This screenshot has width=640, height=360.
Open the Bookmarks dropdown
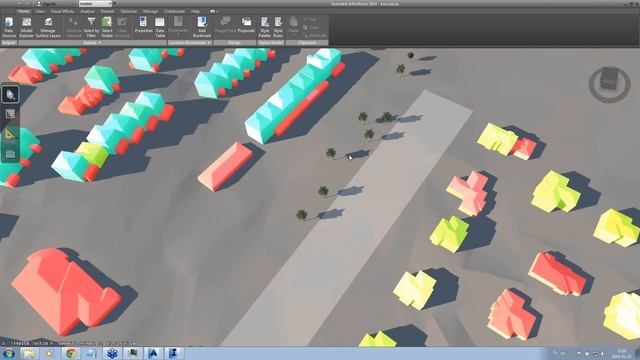tap(178, 27)
